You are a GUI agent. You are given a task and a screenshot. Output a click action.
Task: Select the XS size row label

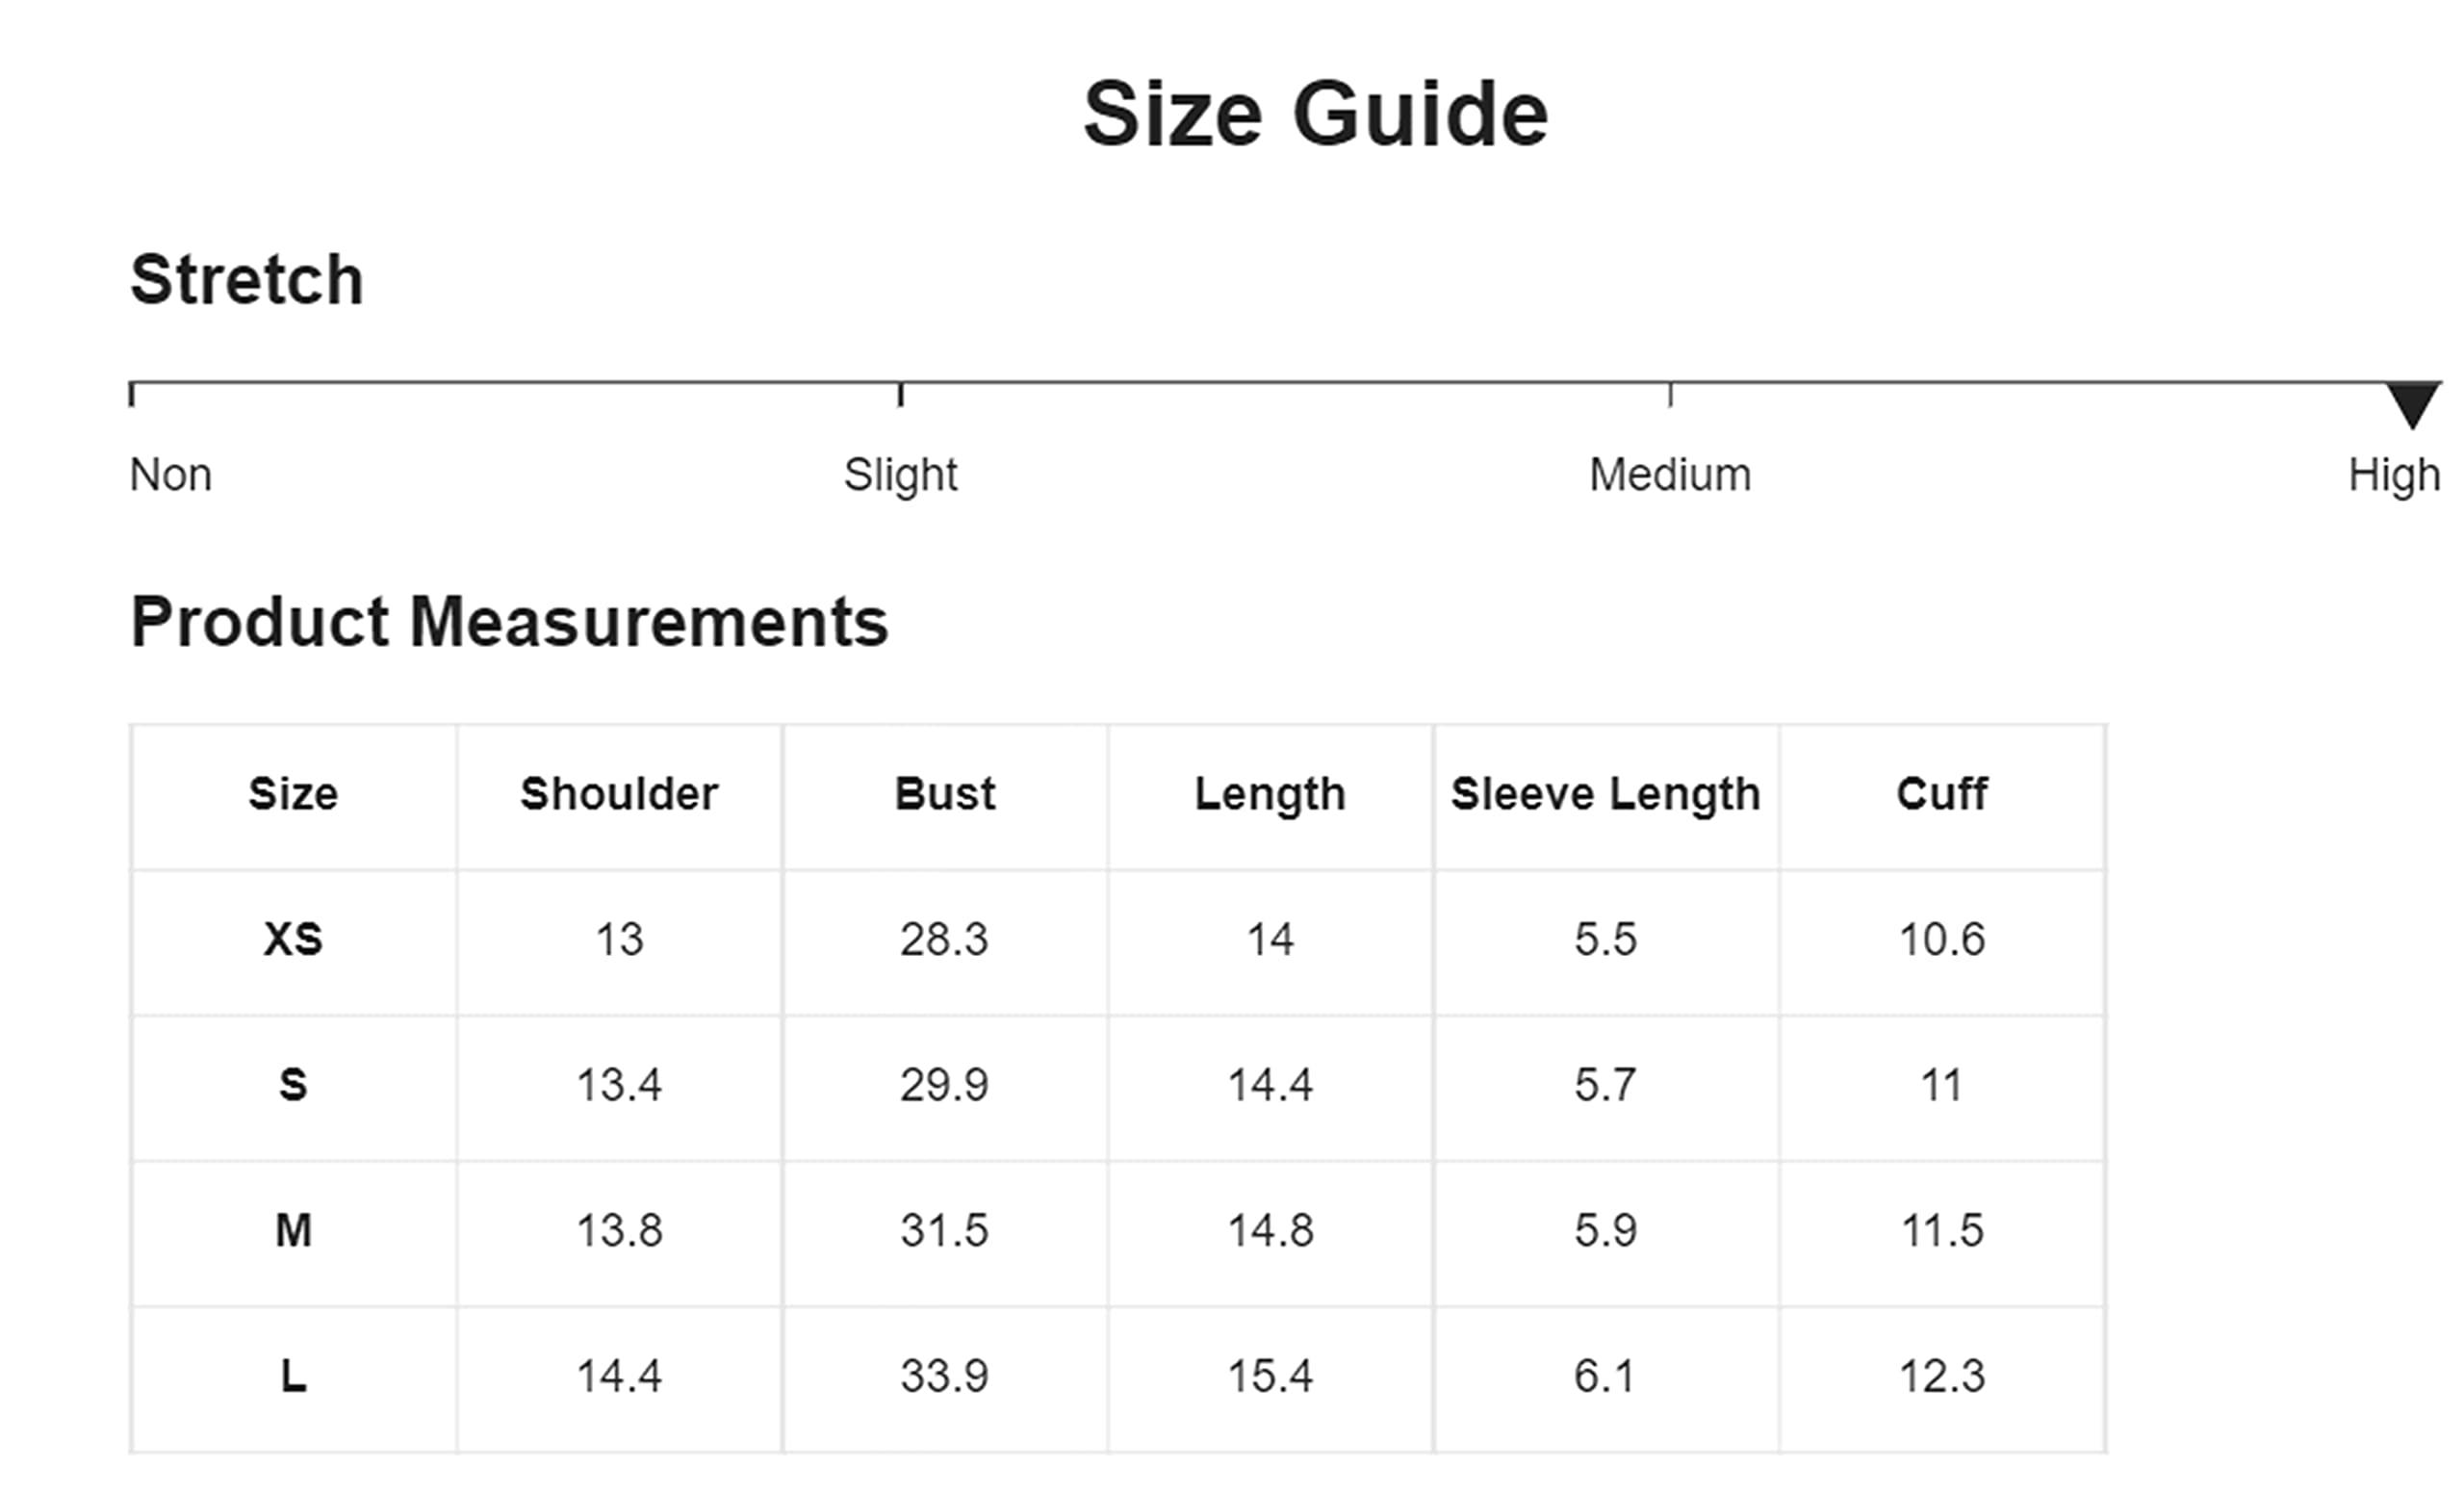click(x=293, y=940)
